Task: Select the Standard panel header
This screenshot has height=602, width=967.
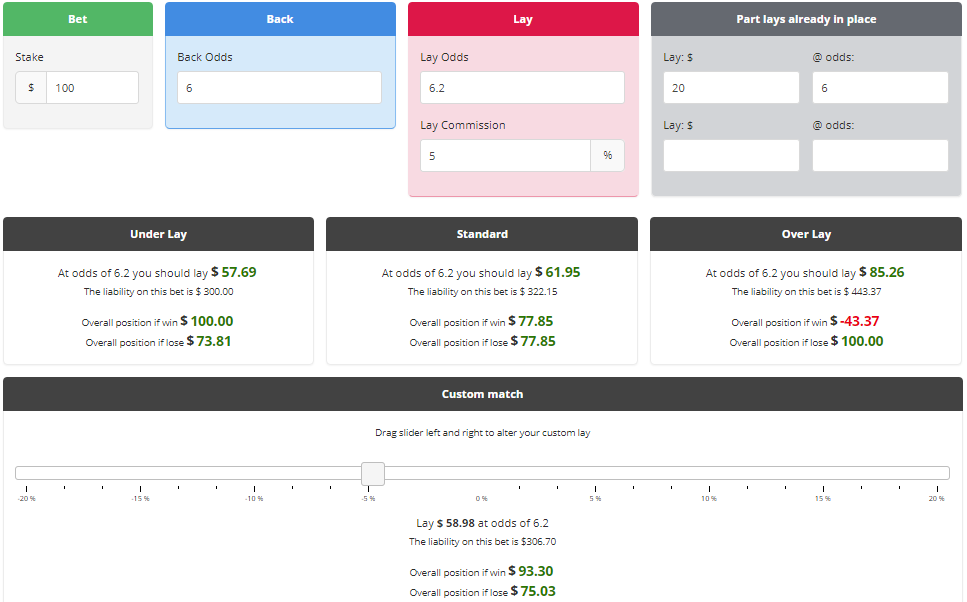Action: 482,234
